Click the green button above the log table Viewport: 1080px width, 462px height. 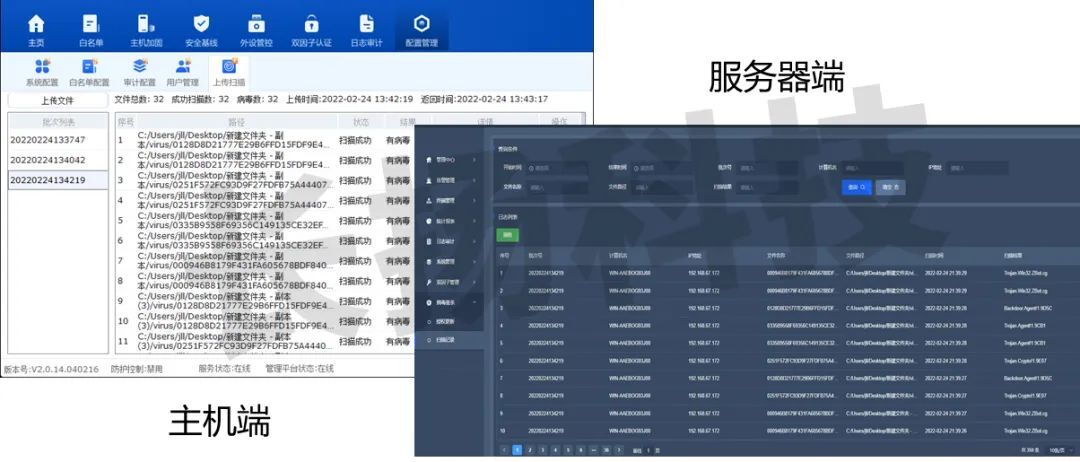click(x=508, y=234)
